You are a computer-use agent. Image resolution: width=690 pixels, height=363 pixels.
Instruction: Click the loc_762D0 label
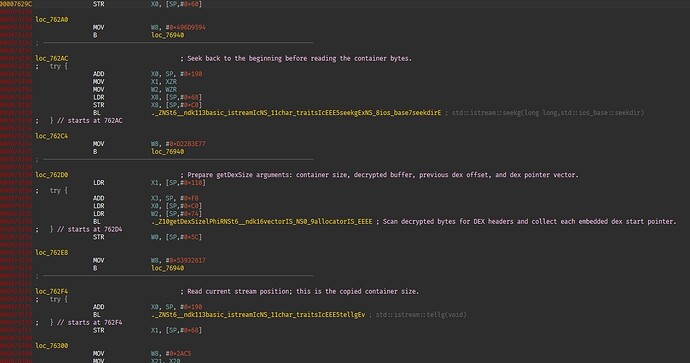coord(51,175)
